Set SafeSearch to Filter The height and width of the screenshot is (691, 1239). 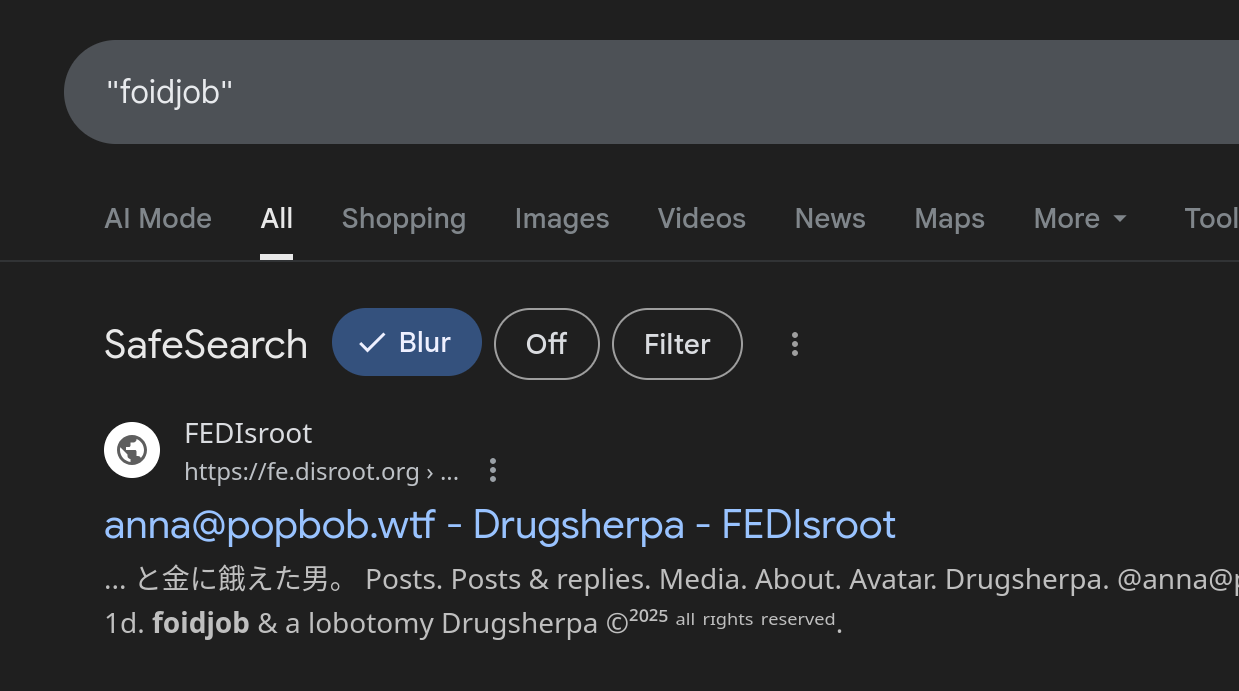677,344
